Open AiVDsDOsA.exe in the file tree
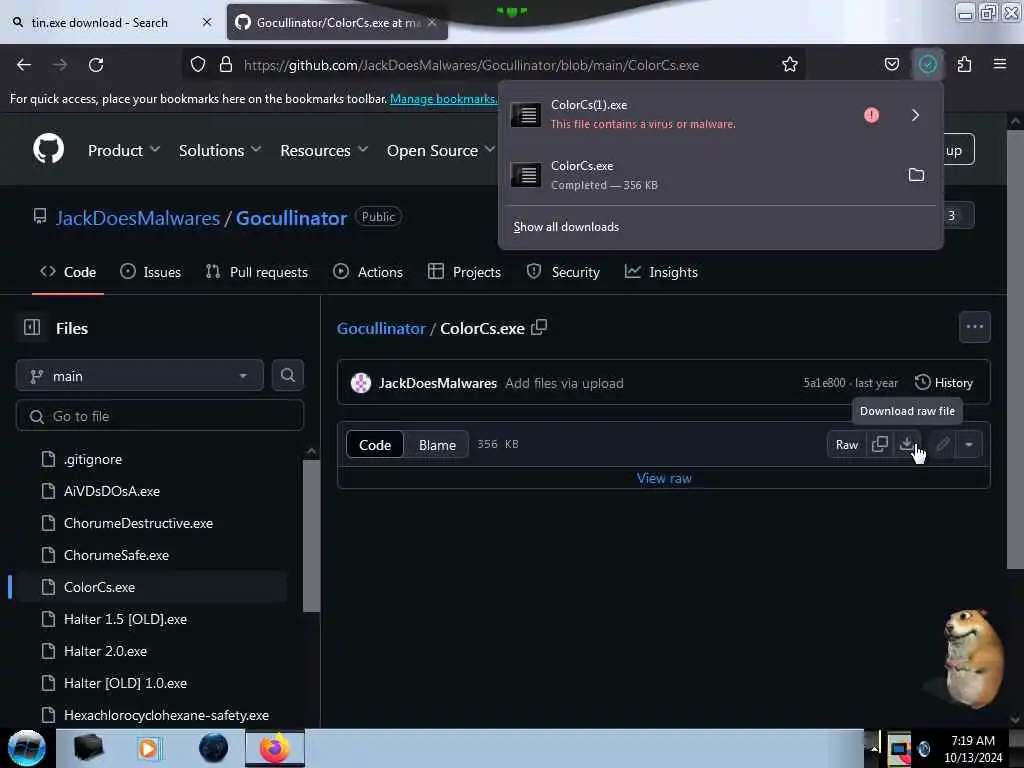 pos(112,491)
